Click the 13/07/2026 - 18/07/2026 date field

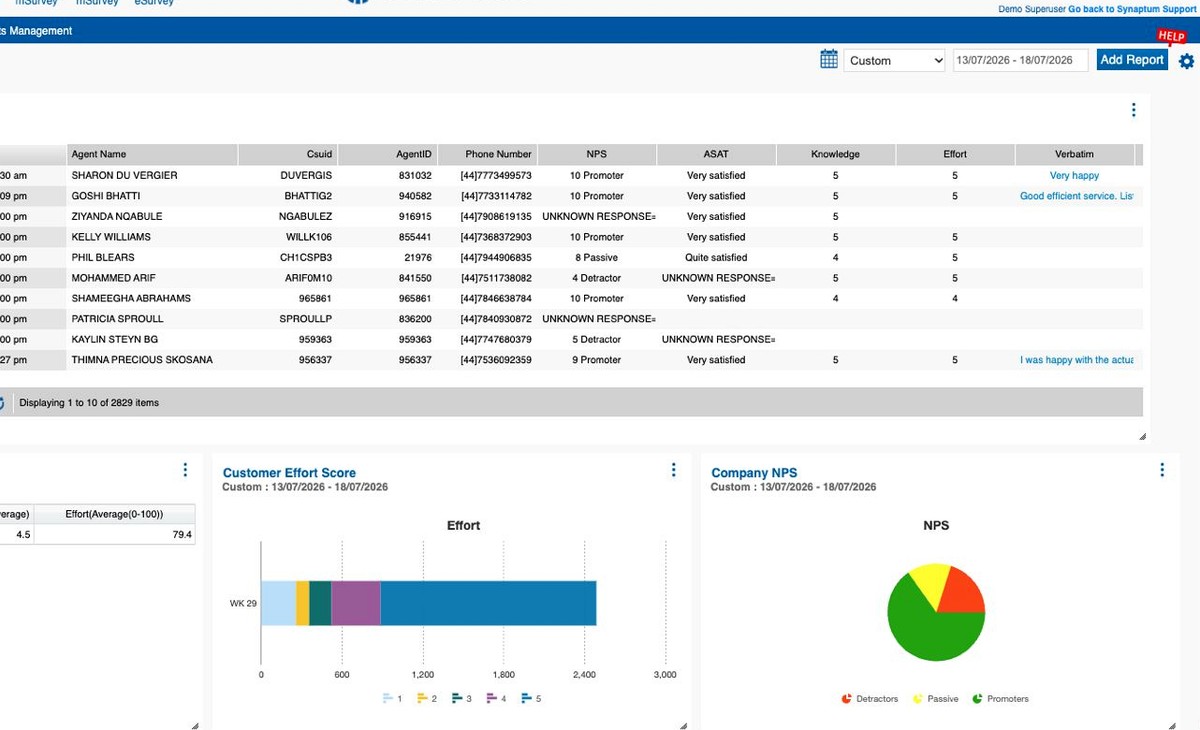click(1021, 60)
